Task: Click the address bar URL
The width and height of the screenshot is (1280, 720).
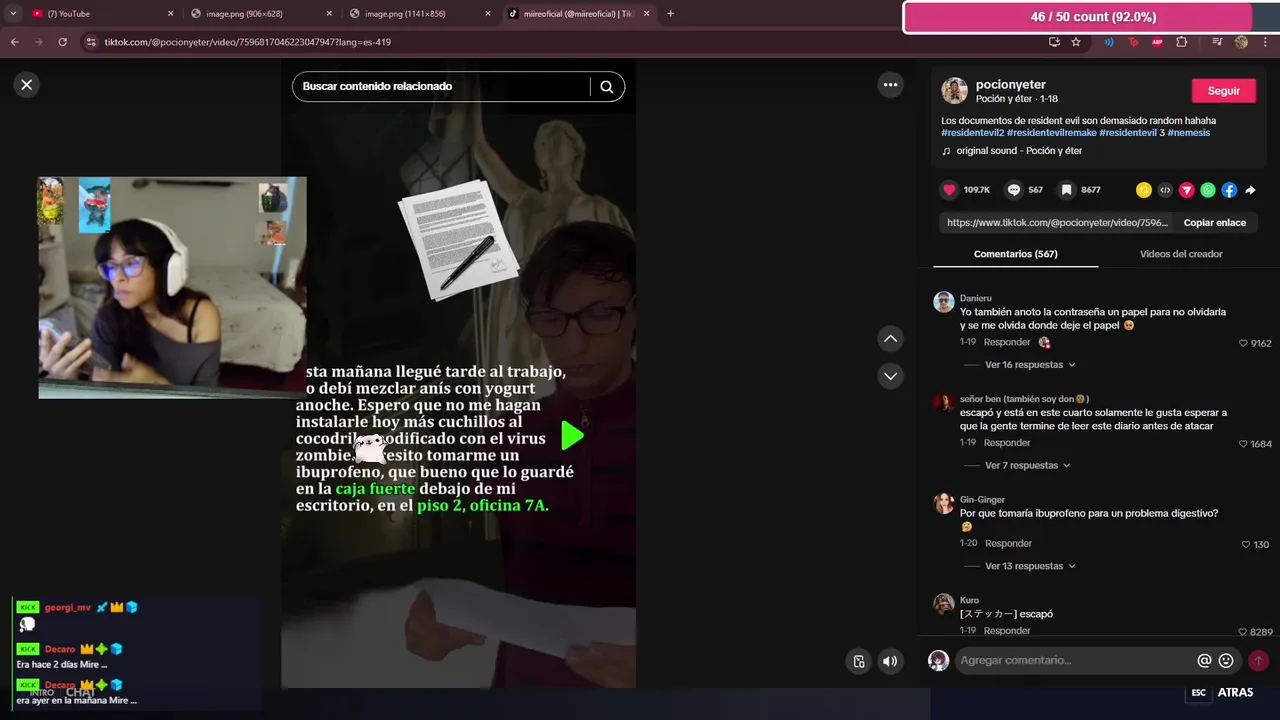Action: pos(247,42)
